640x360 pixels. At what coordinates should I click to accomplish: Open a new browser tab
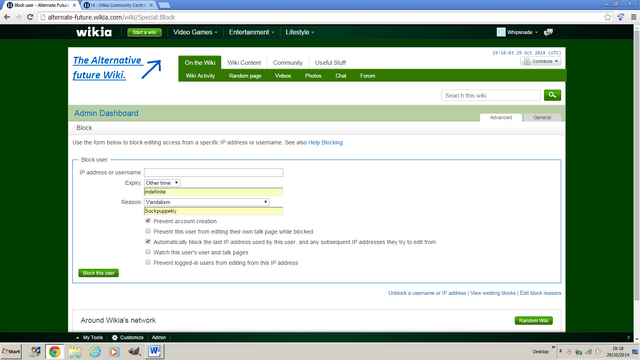164,5
